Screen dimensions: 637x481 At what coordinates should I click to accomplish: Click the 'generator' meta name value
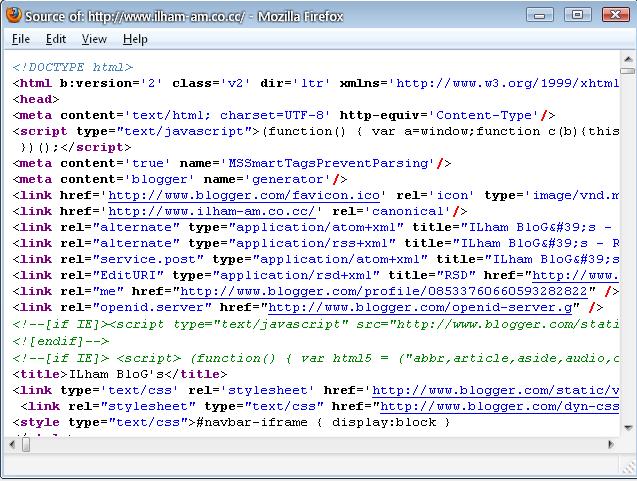[x=288, y=179]
